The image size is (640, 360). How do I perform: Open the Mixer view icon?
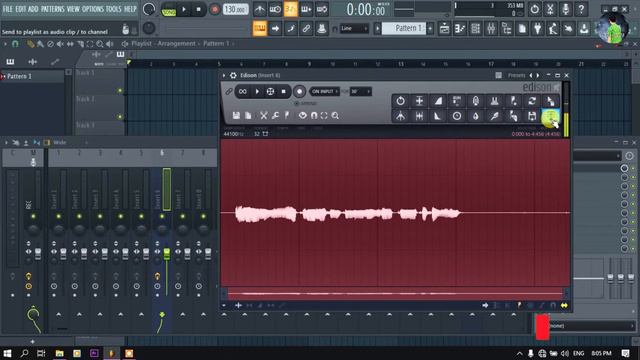(x=491, y=28)
